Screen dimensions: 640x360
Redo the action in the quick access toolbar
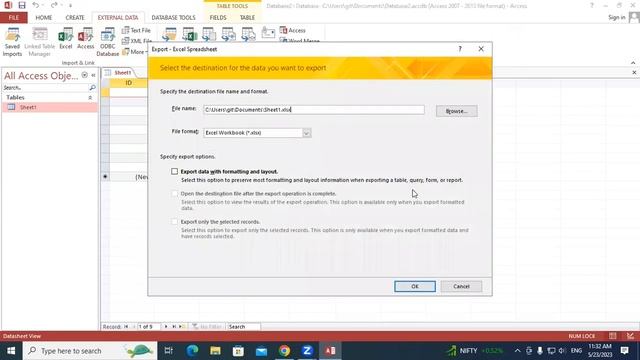(x=54, y=5)
